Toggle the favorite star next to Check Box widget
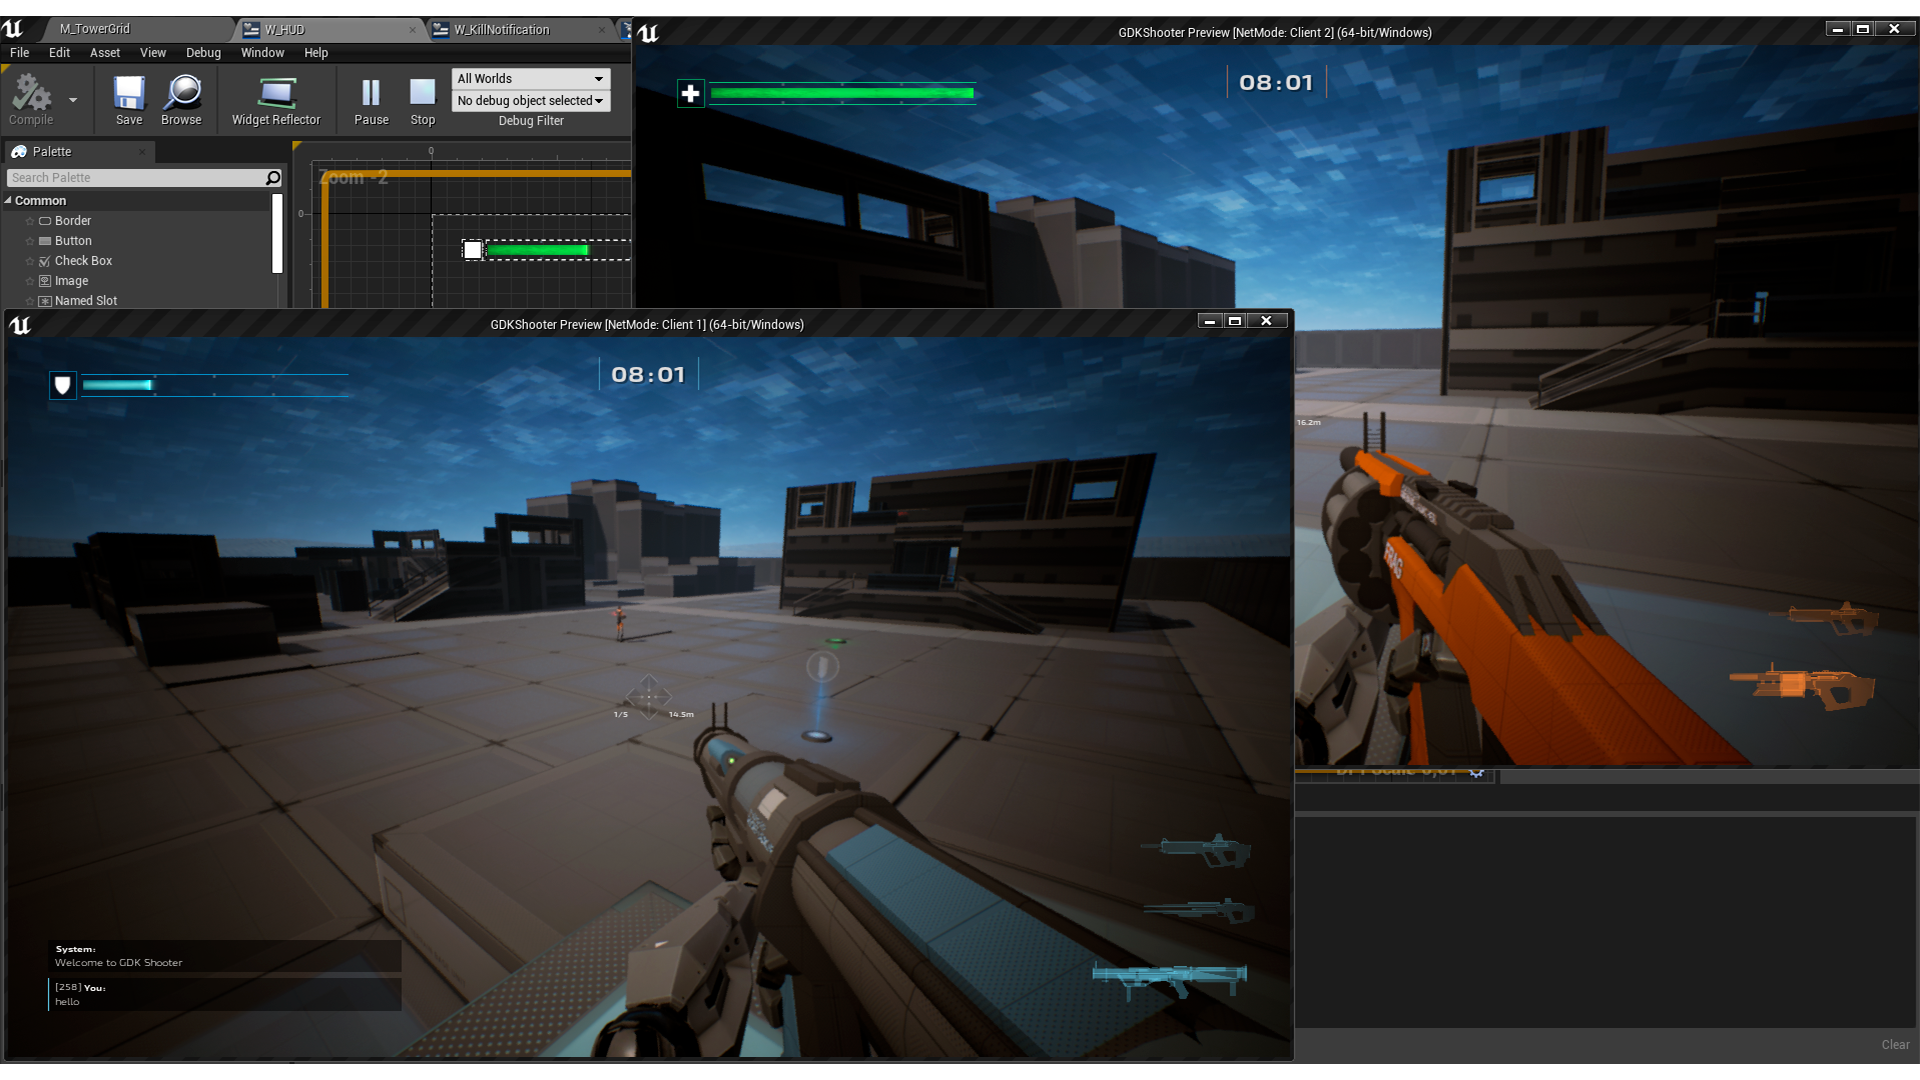1920x1080 pixels. tap(30, 260)
